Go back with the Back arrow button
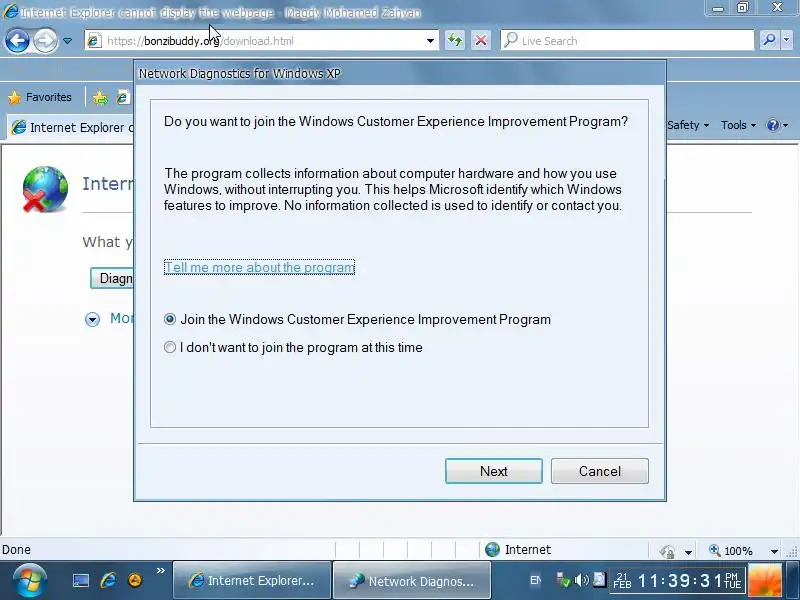The width and height of the screenshot is (800, 600). [18, 41]
